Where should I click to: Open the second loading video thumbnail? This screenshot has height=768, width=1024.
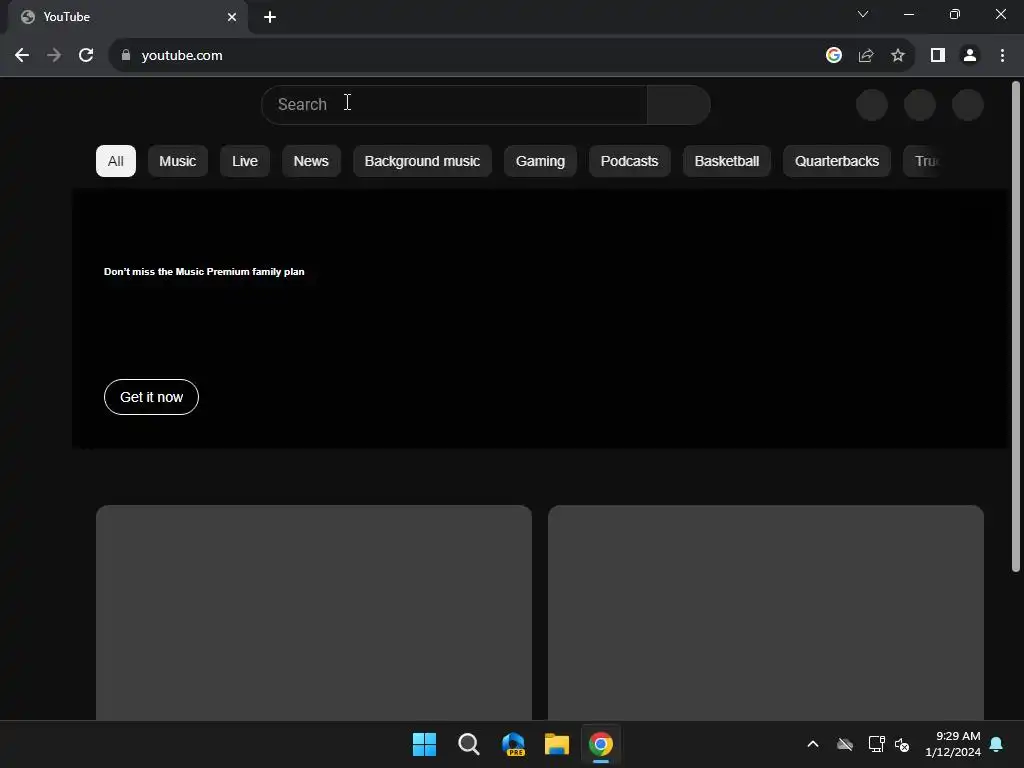point(766,613)
